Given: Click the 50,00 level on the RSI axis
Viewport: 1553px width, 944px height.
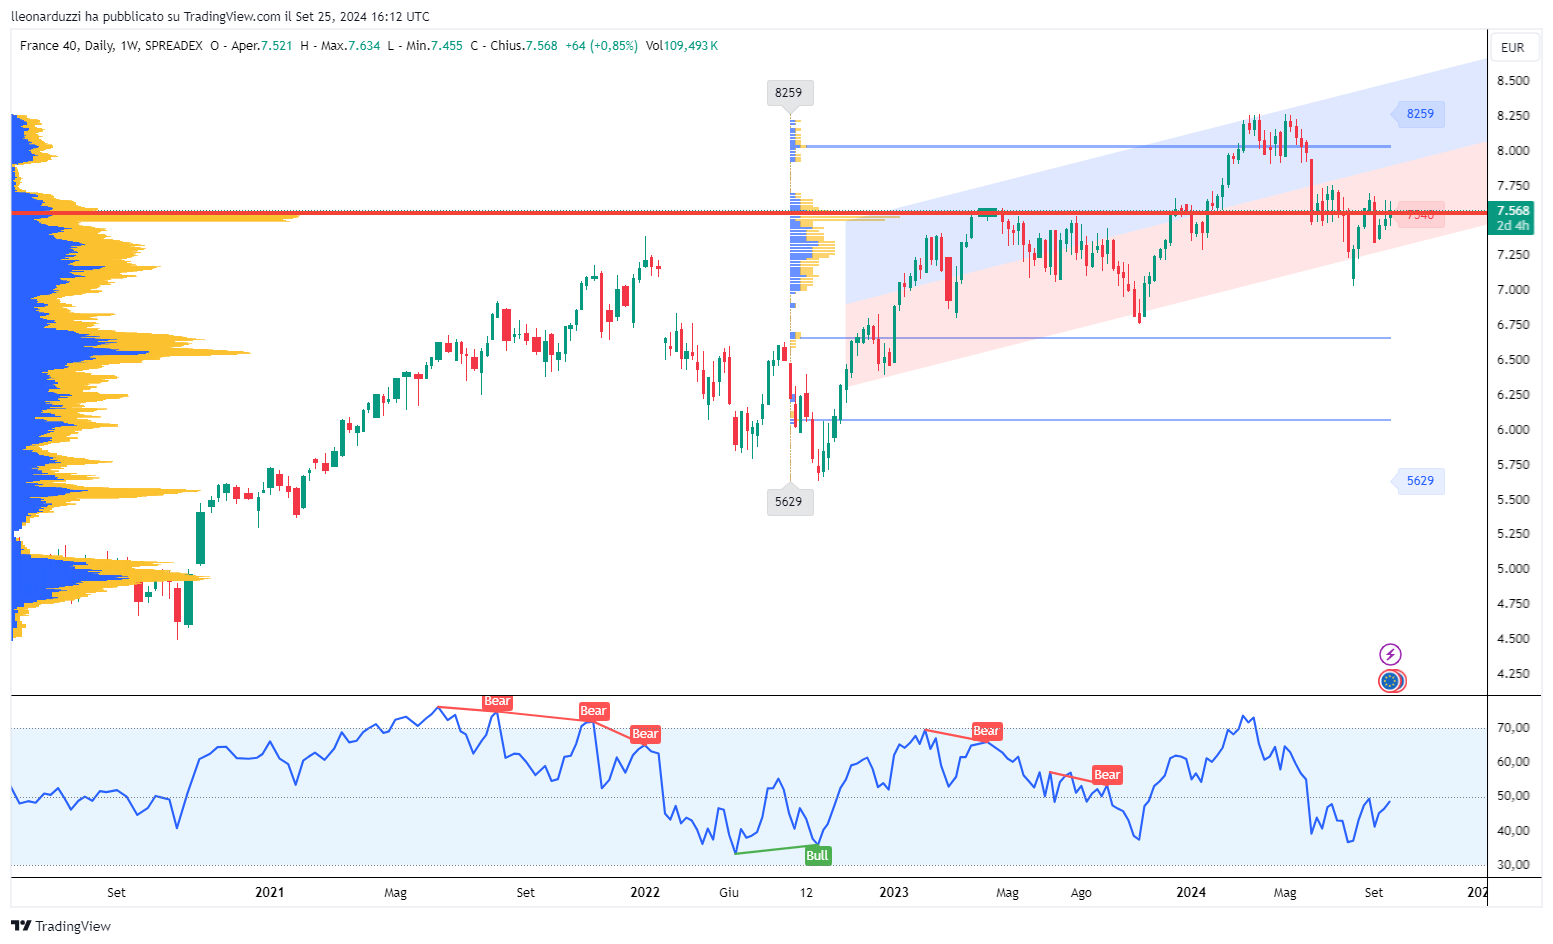Looking at the screenshot, I should click(1513, 796).
